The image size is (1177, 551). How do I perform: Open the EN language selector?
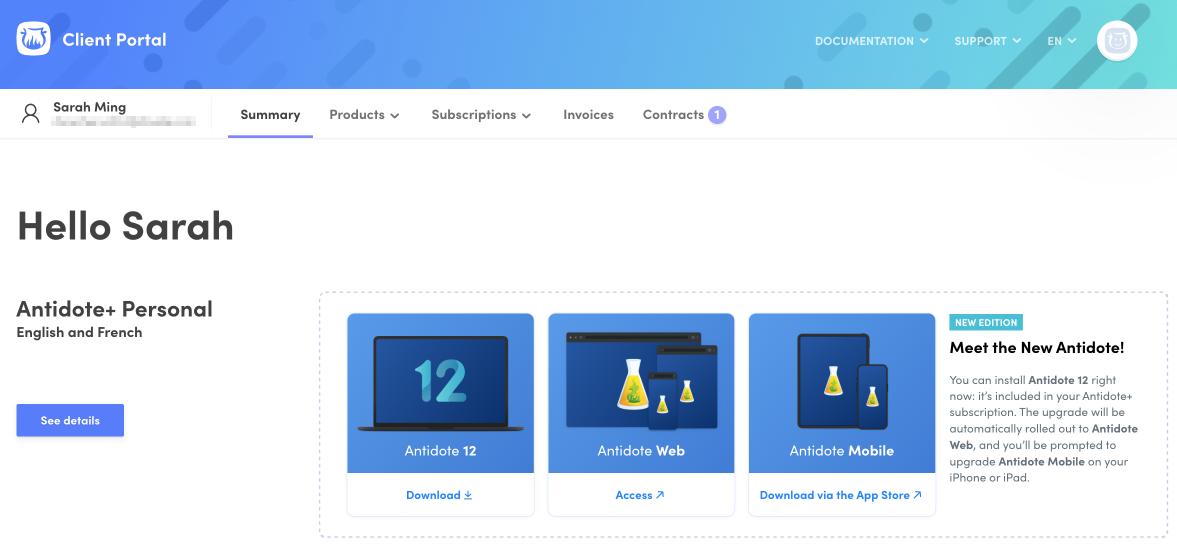(1061, 41)
